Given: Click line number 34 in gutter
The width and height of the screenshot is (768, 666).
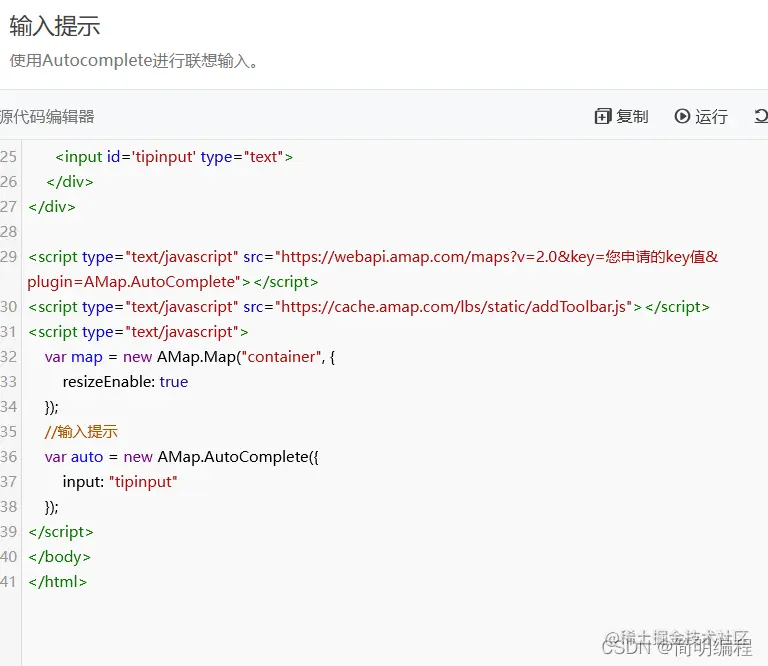Looking at the screenshot, I should pyautogui.click(x=8, y=406).
